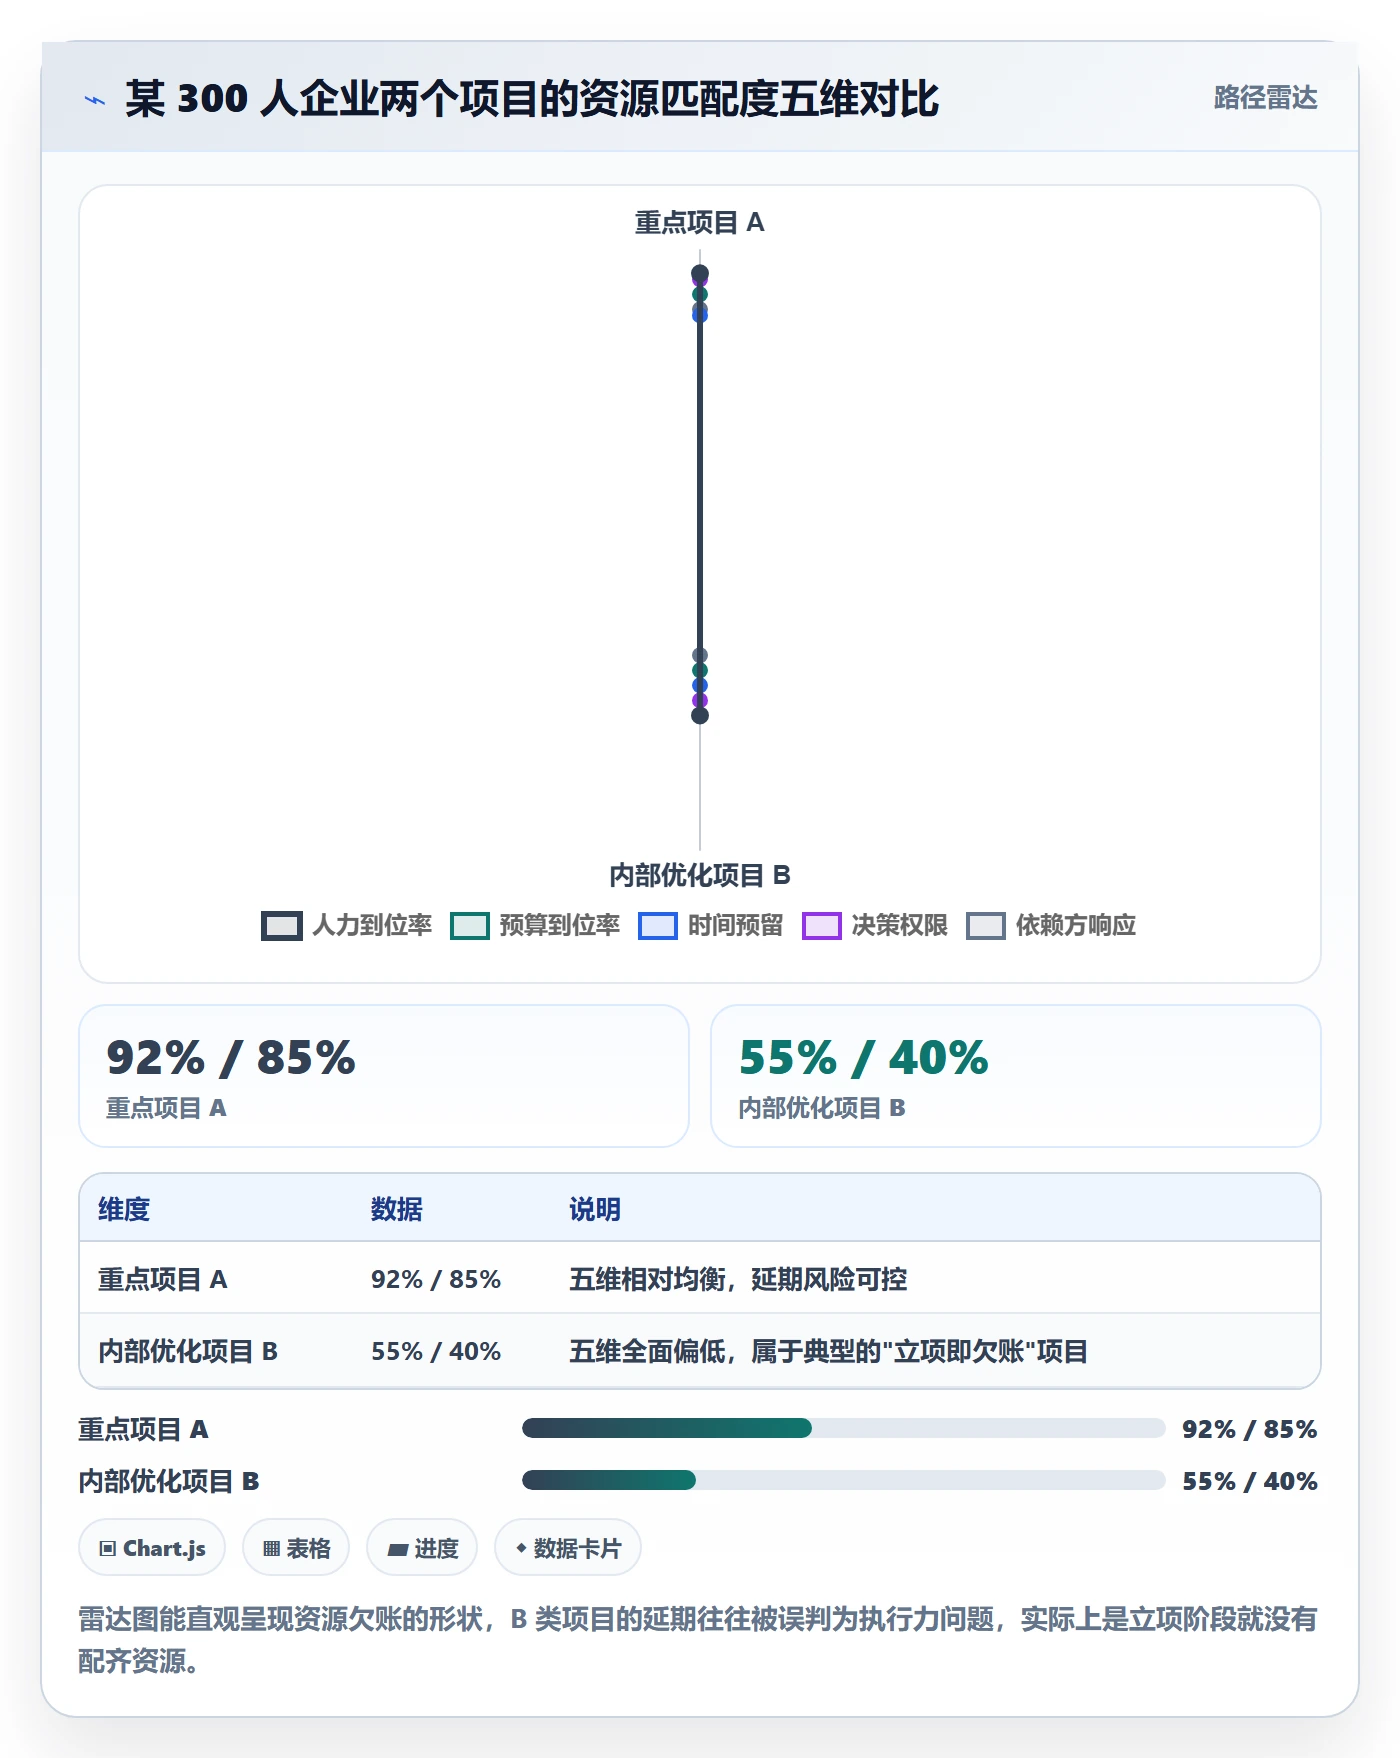1400x1758 pixels.
Task: Toggle the 人力到位率 legend swatch
Action: [x=282, y=926]
